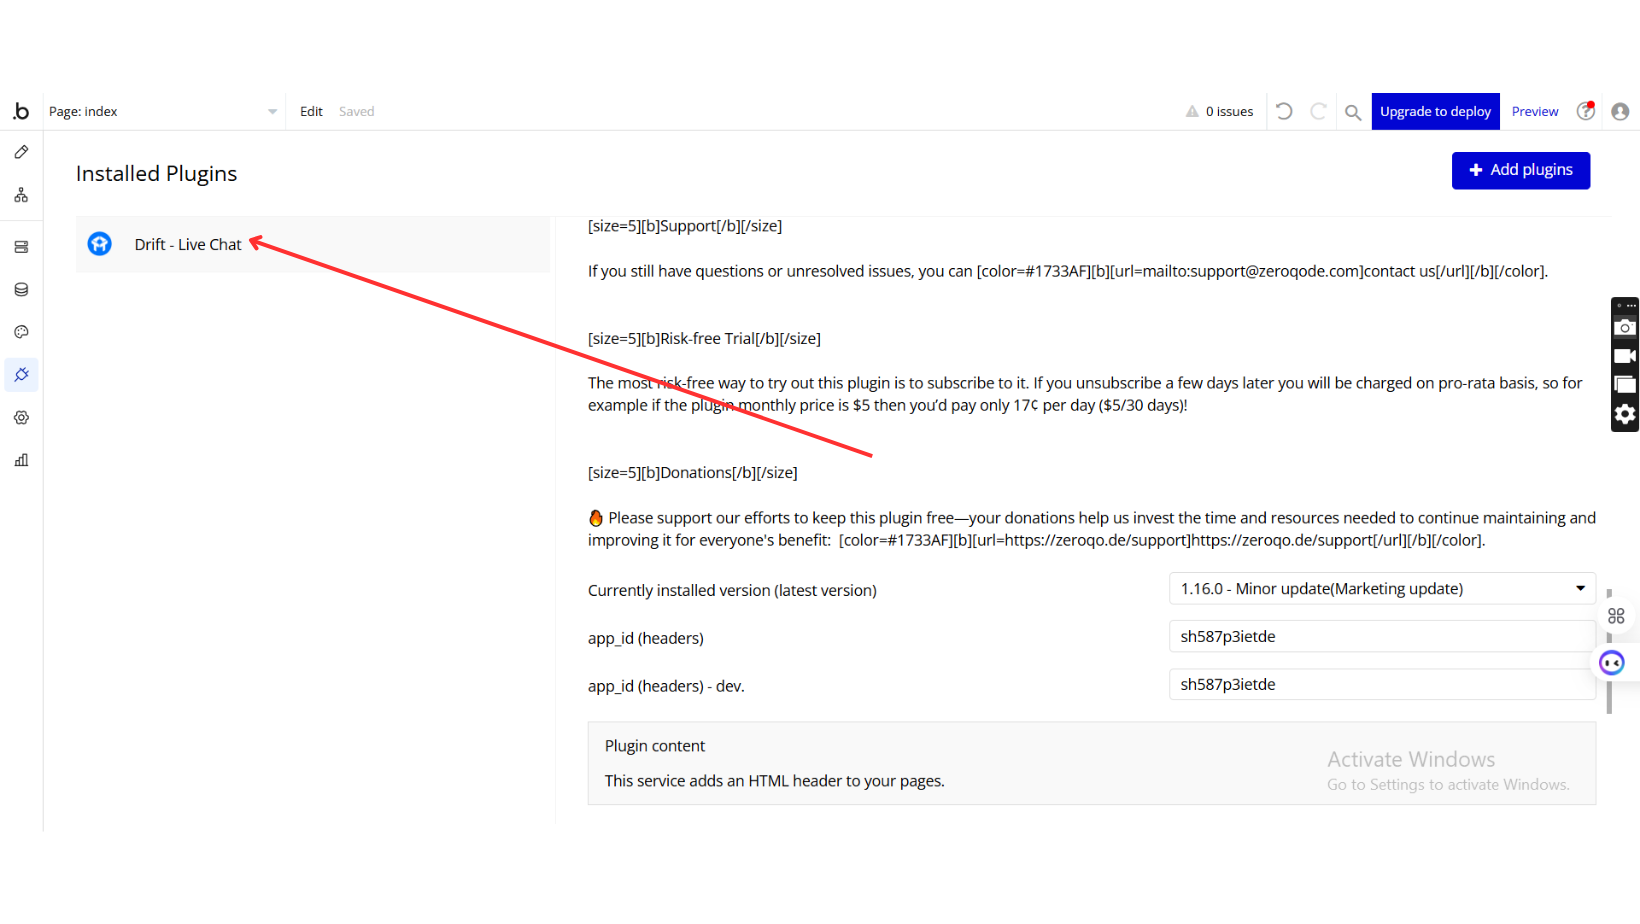The height and width of the screenshot is (924, 1640).
Task: Open the Workflow tab icon in the sidebar
Action: [x=21, y=195]
